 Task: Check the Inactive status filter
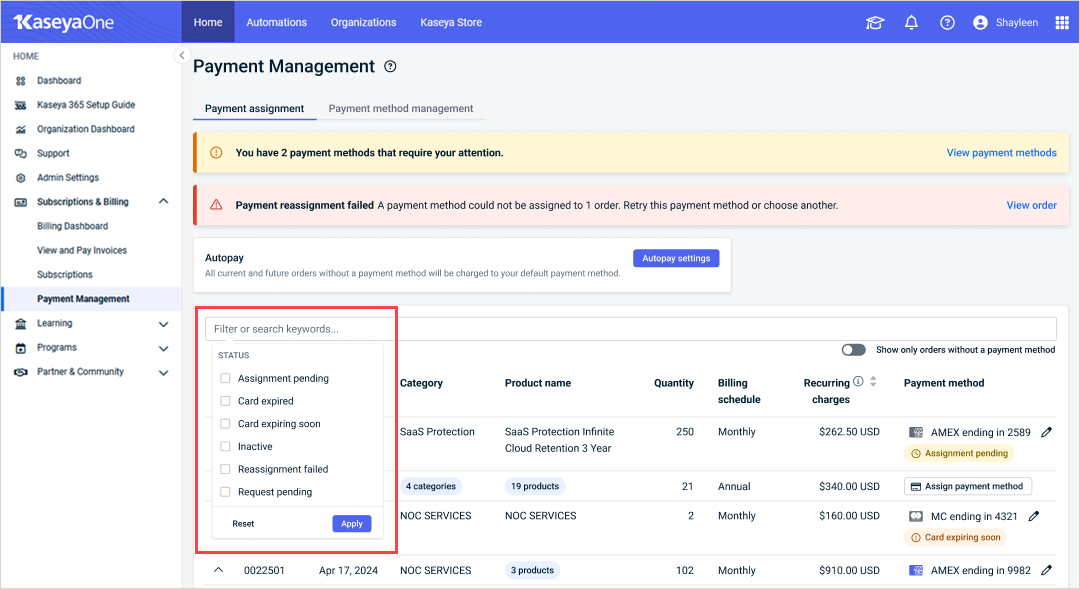225,446
